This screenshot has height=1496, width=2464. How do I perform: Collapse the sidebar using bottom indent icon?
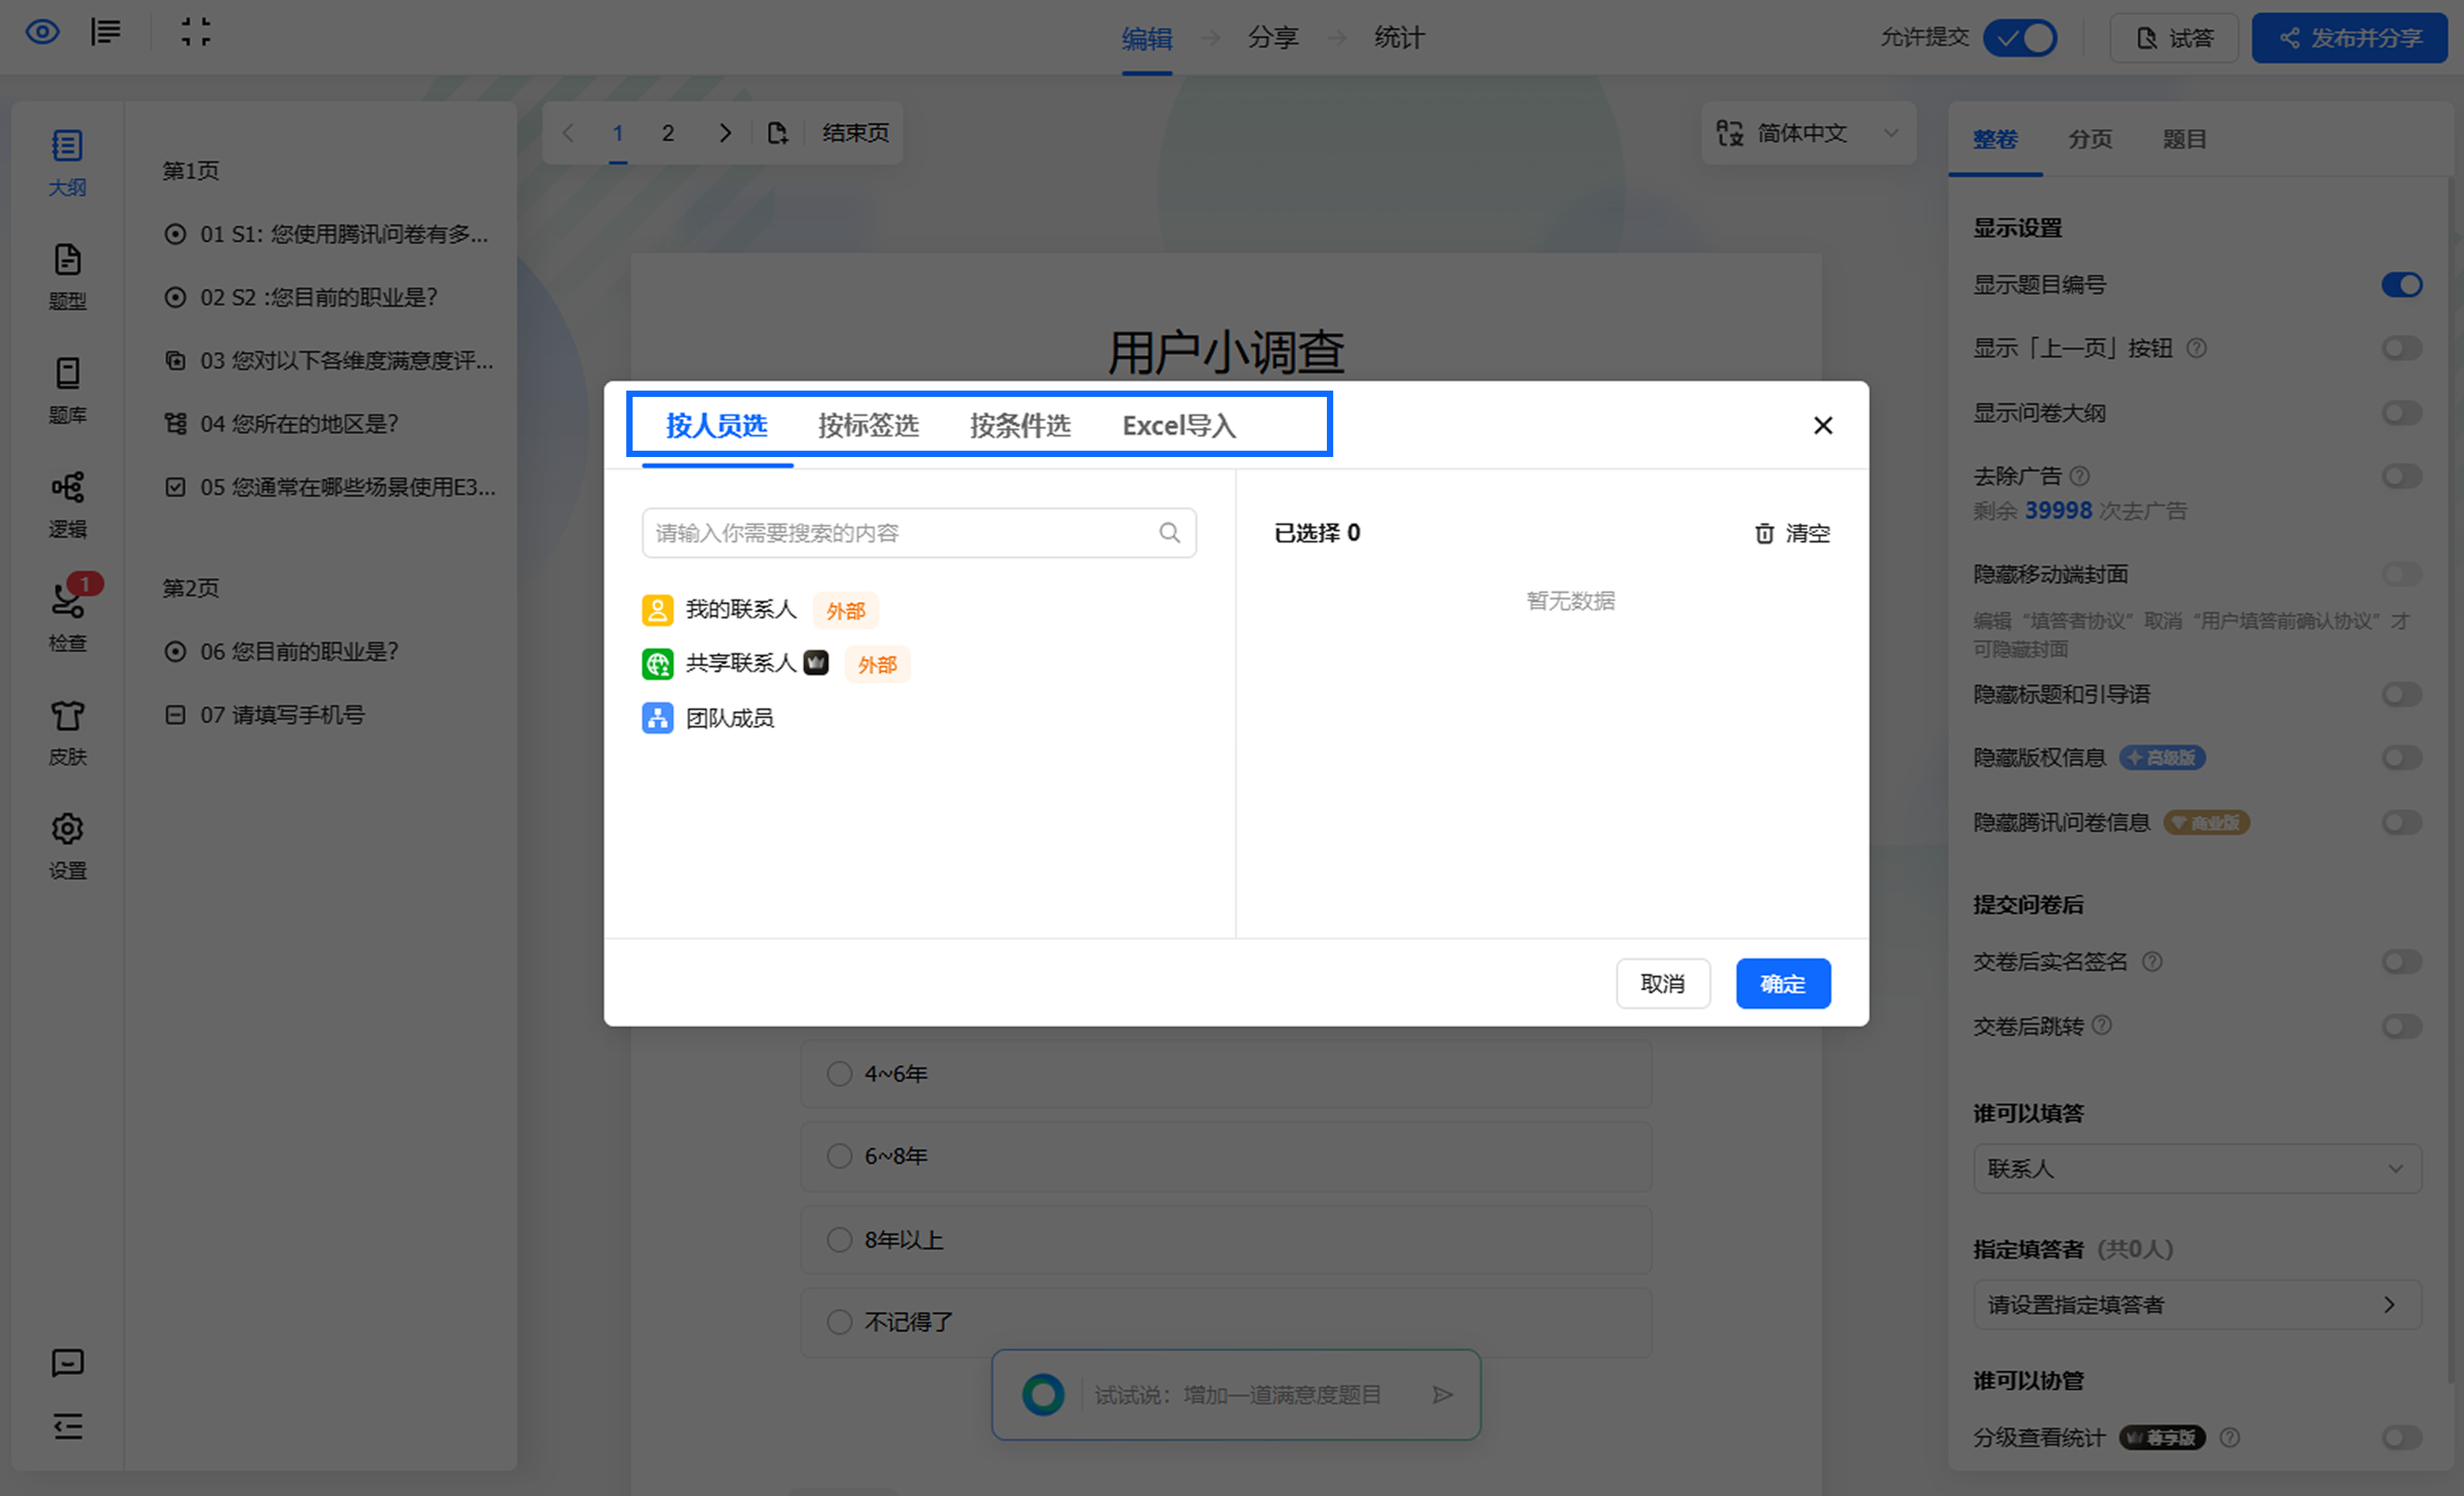[x=67, y=1426]
